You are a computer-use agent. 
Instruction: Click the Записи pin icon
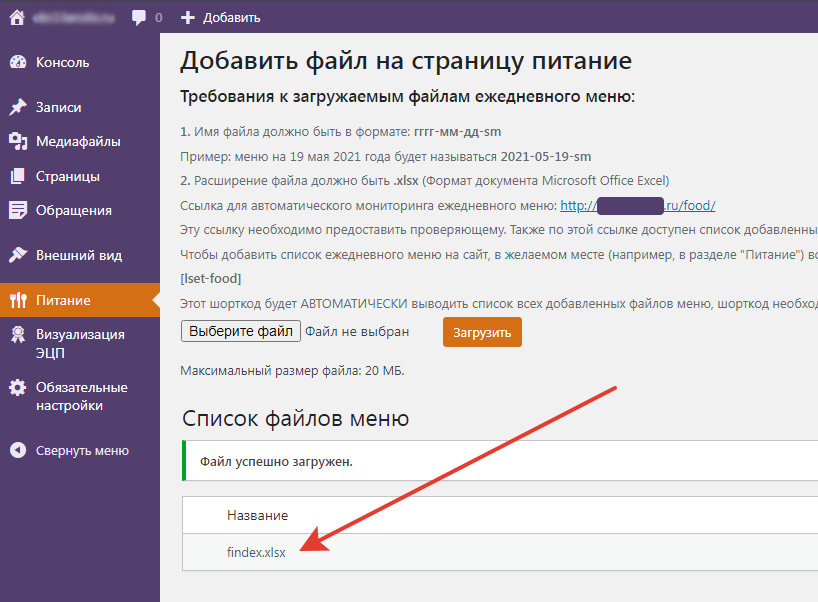pyautogui.click(x=18, y=107)
